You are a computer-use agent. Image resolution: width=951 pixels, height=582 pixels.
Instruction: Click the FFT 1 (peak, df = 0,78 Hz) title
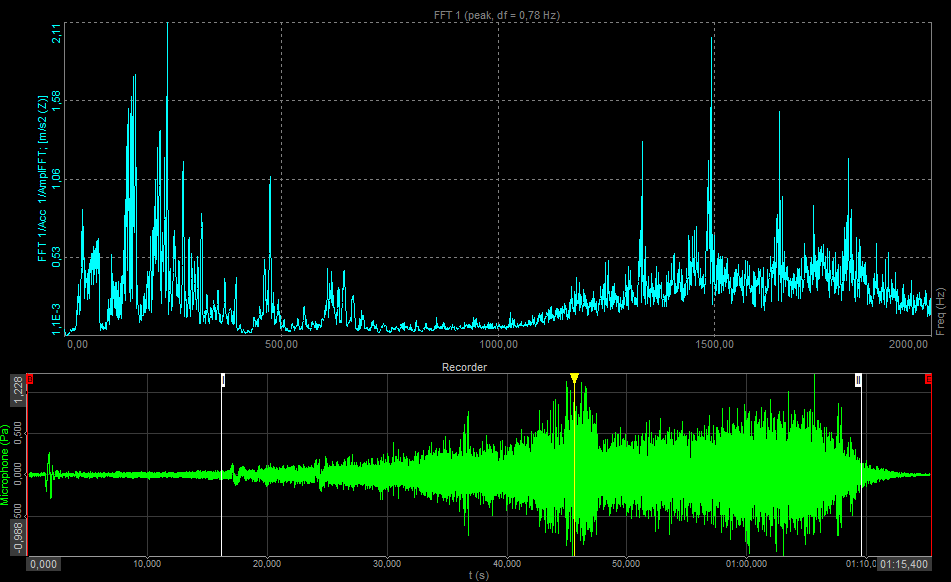497,15
